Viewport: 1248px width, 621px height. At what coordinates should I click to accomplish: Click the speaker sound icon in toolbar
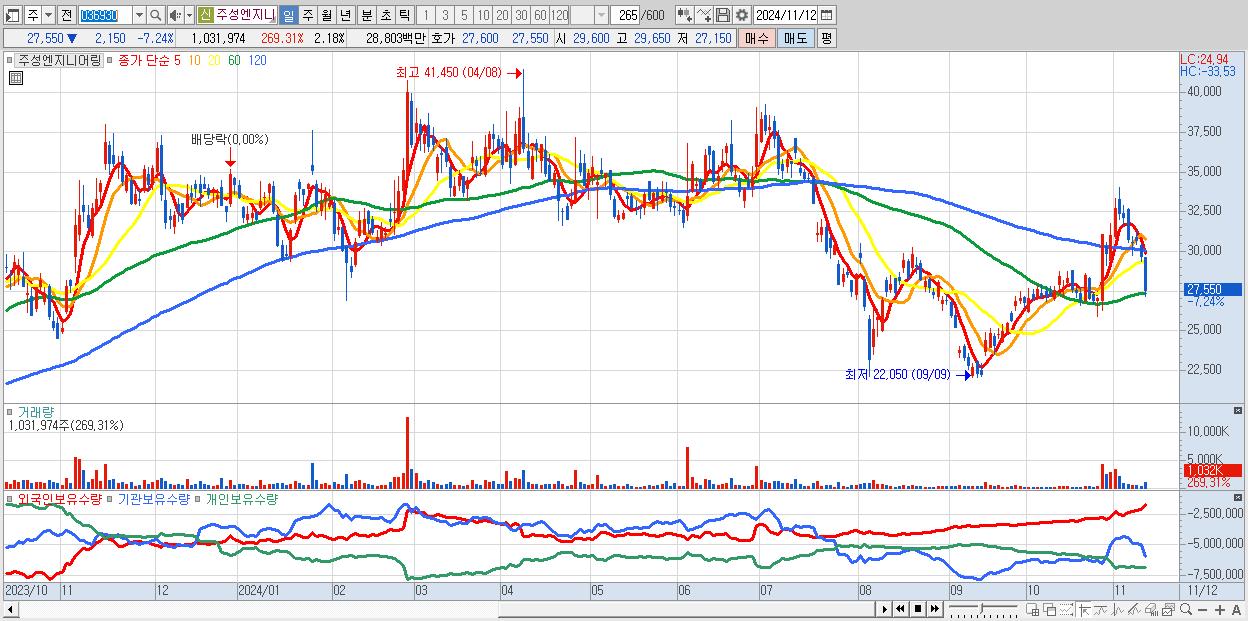pos(175,15)
